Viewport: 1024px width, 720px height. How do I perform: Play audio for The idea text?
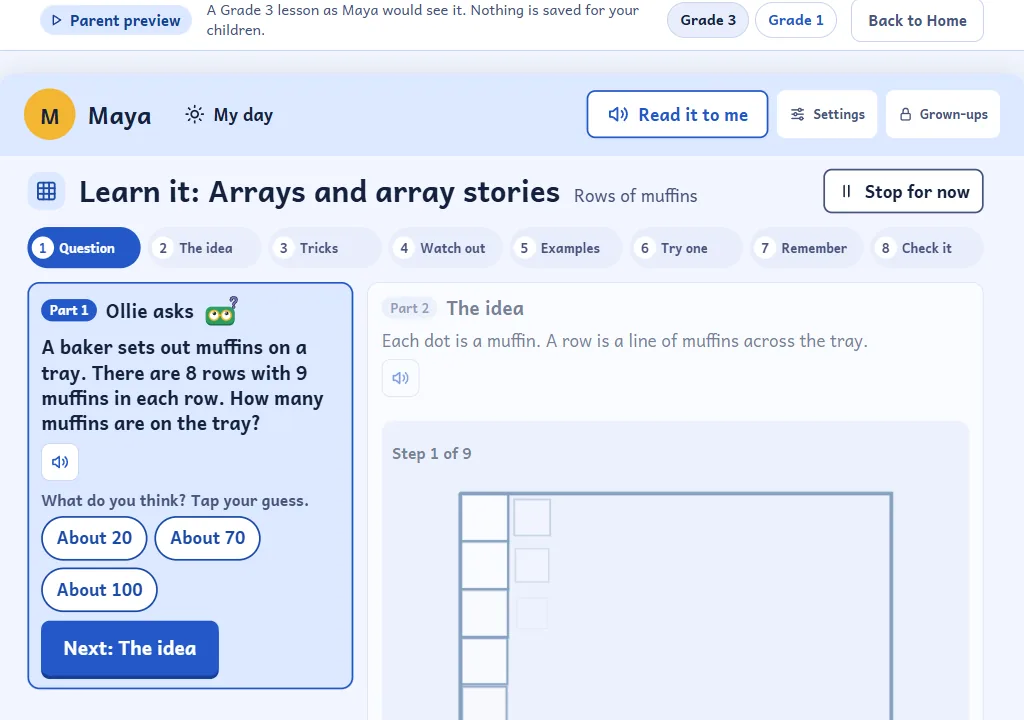400,378
